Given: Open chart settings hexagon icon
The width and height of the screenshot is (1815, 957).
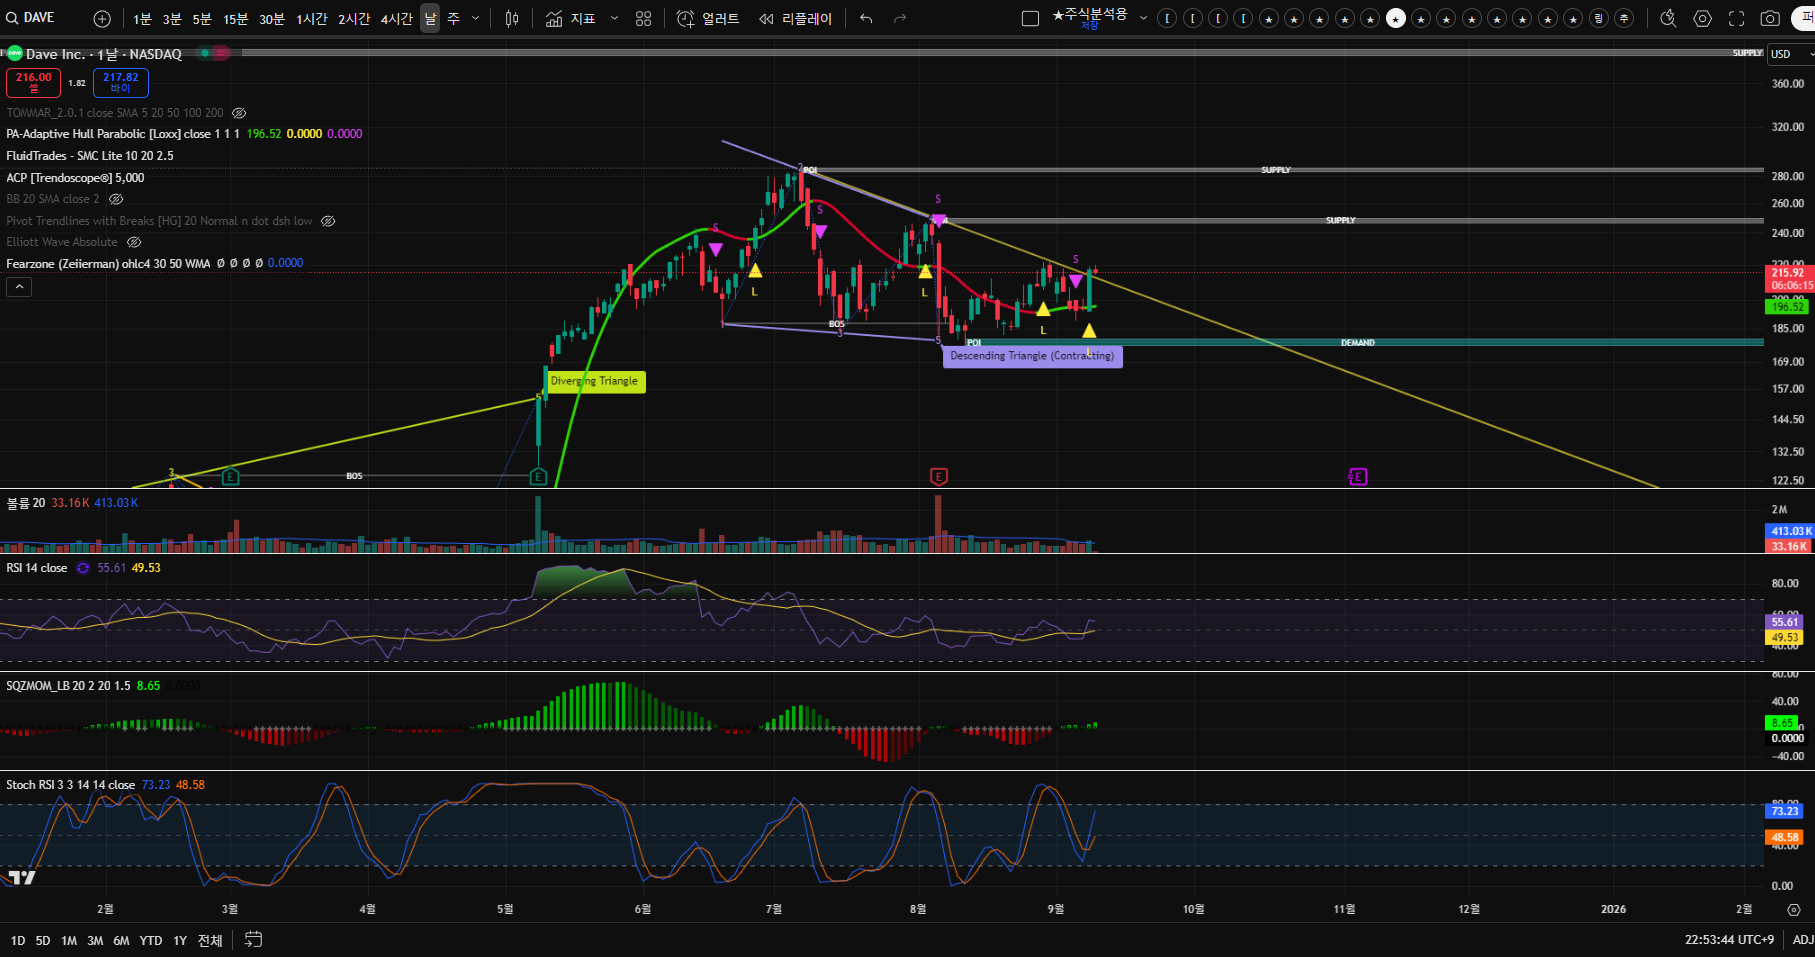Looking at the screenshot, I should pos(1703,19).
